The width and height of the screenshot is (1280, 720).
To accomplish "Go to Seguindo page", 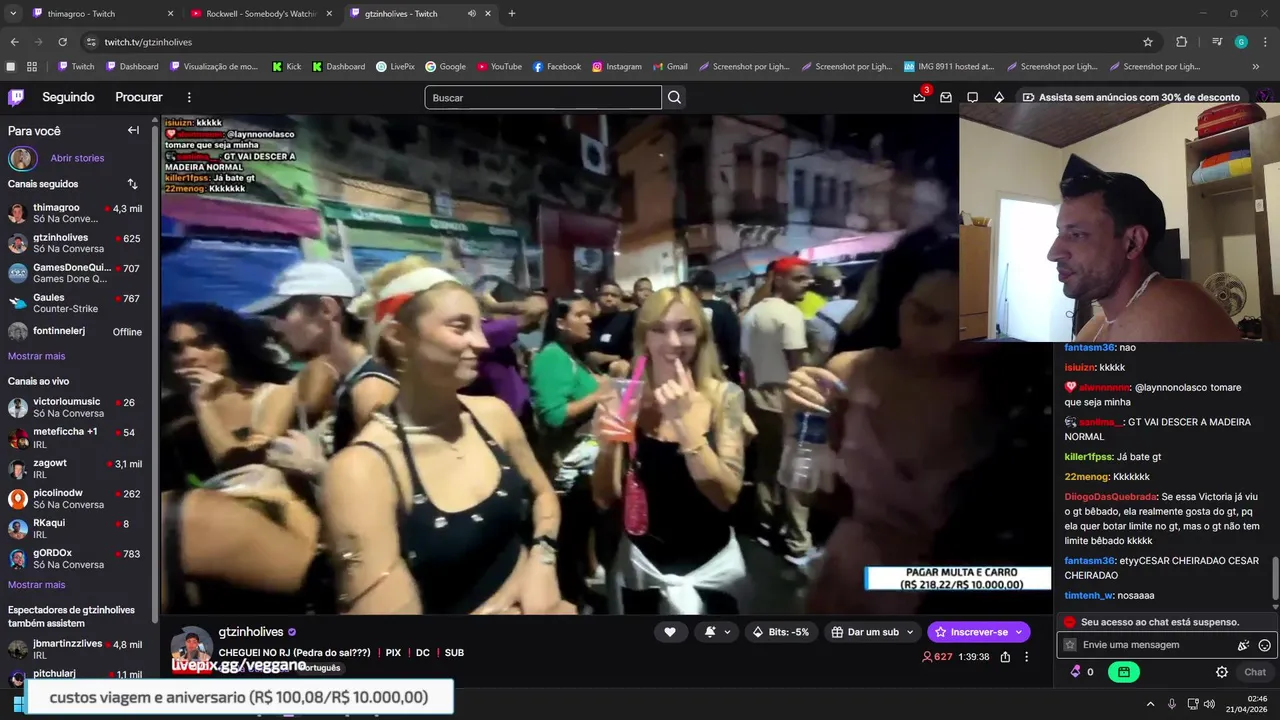I will click(x=68, y=97).
